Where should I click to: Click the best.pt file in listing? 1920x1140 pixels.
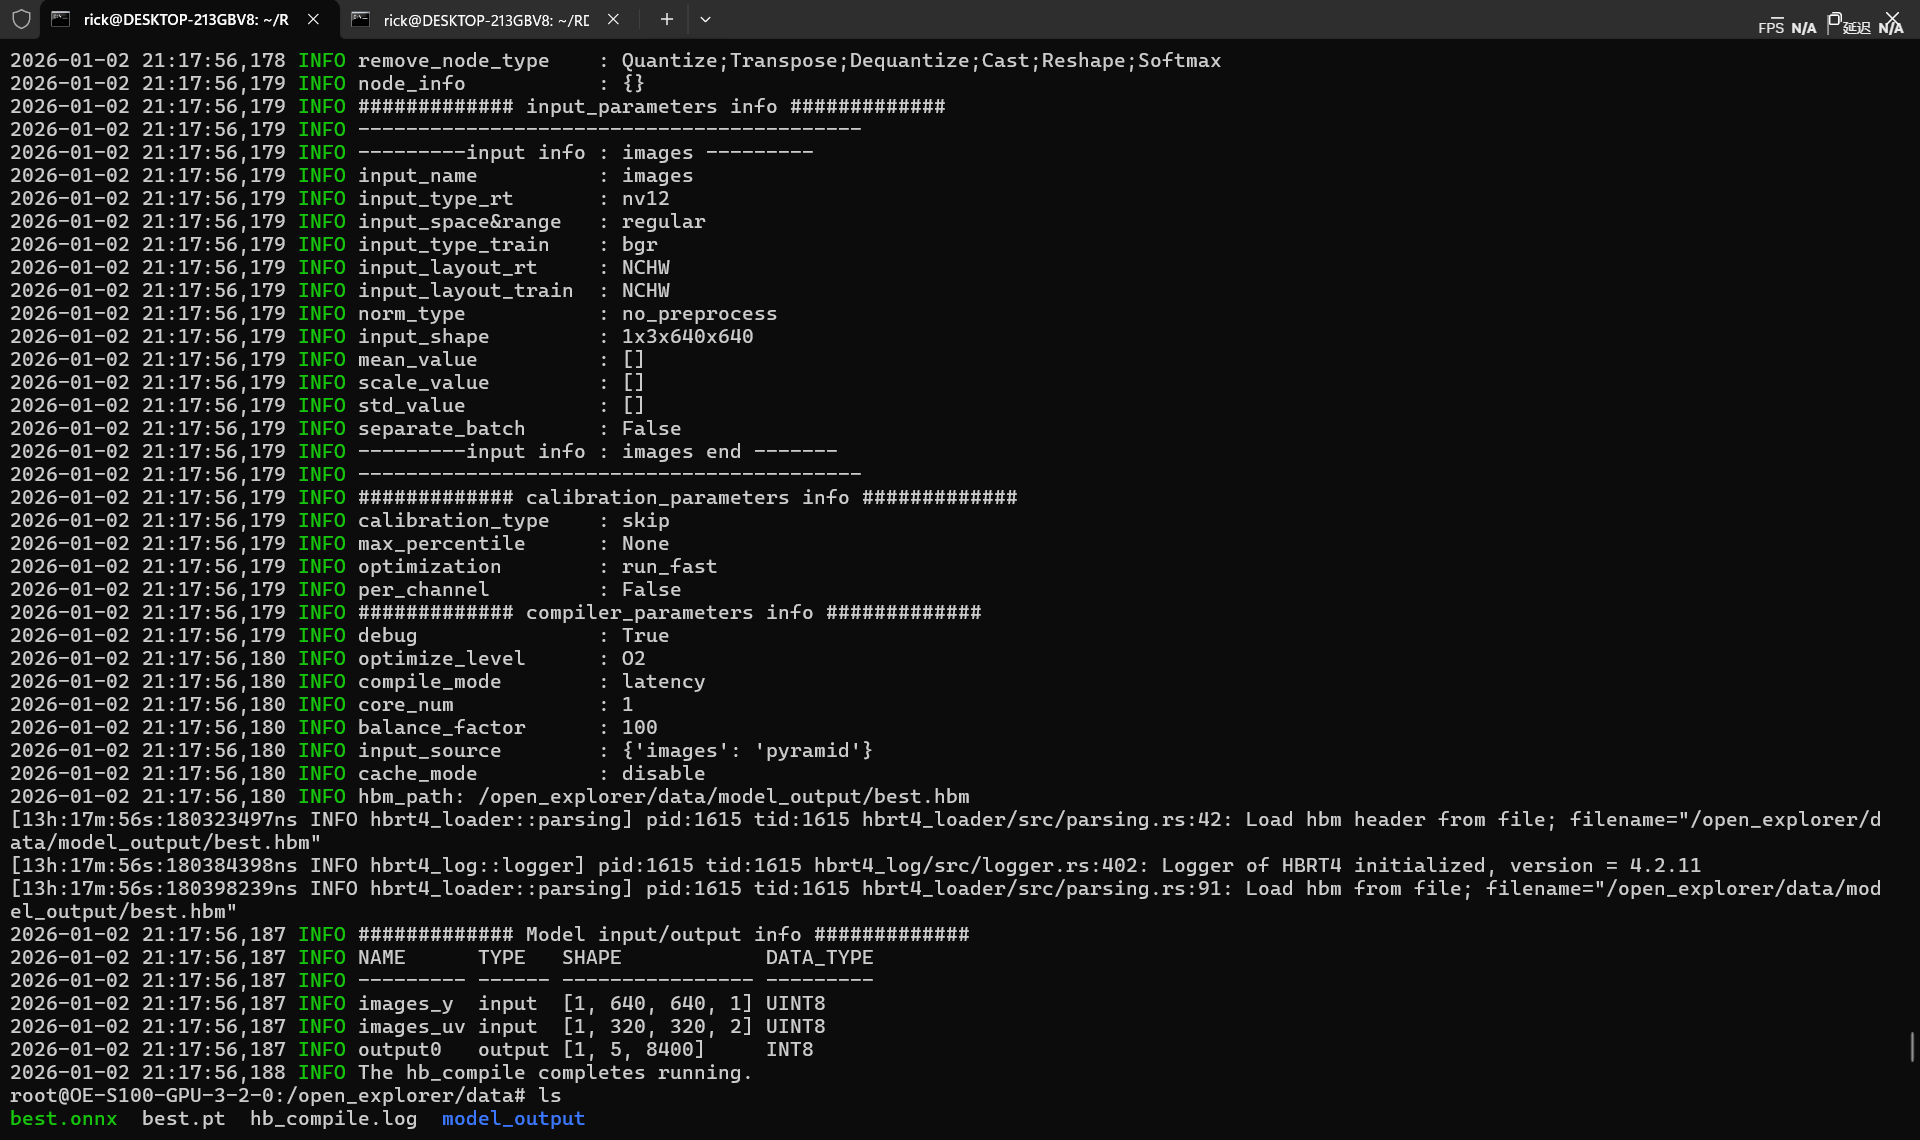click(183, 1119)
